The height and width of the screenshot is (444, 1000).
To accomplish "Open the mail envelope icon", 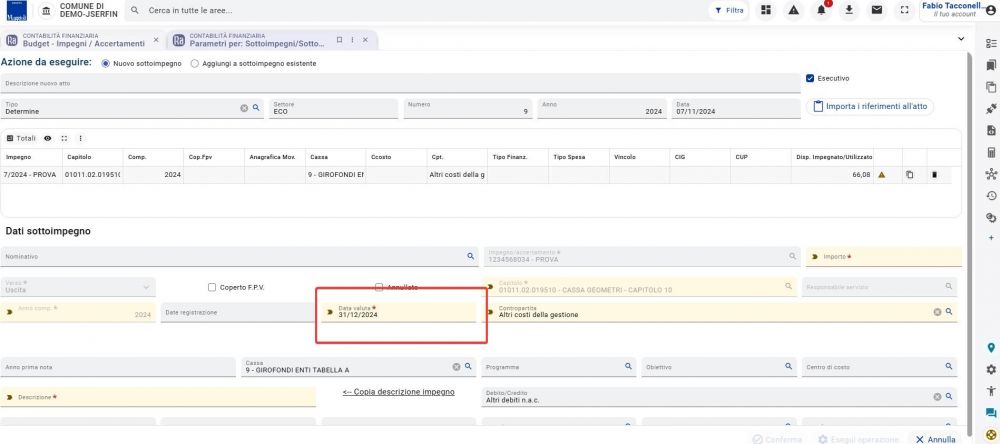I will click(x=877, y=10).
